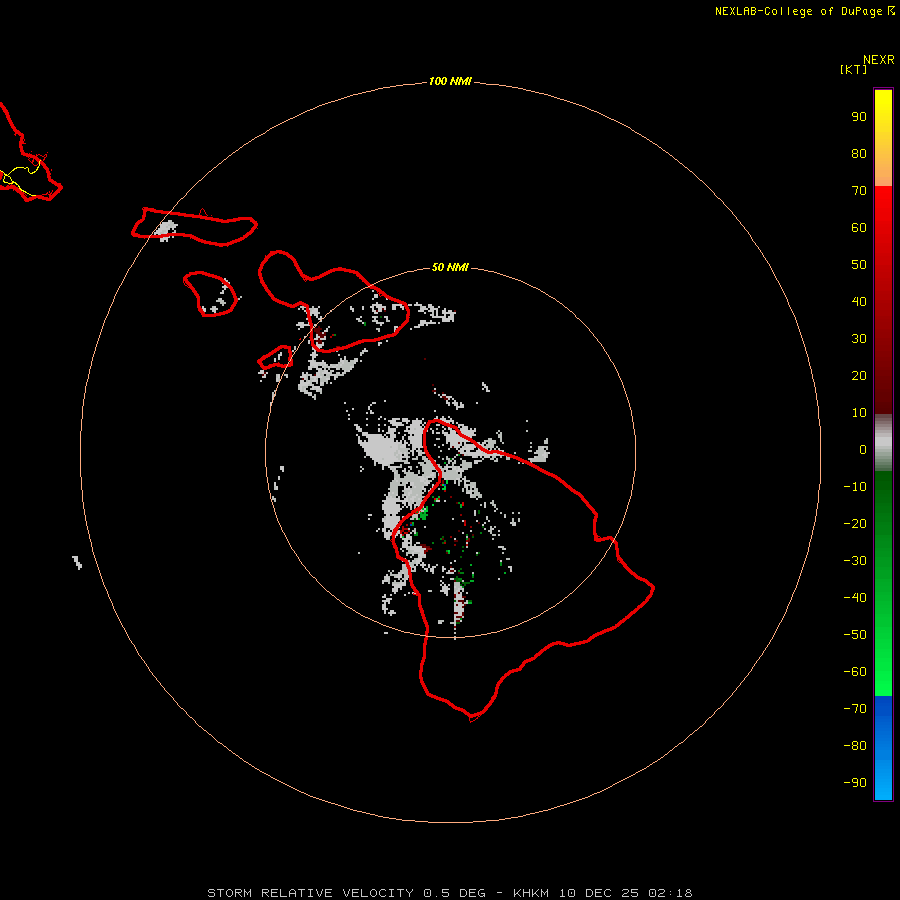Click the -70 value on the velocity scale
The image size is (900, 900).
pos(855,709)
